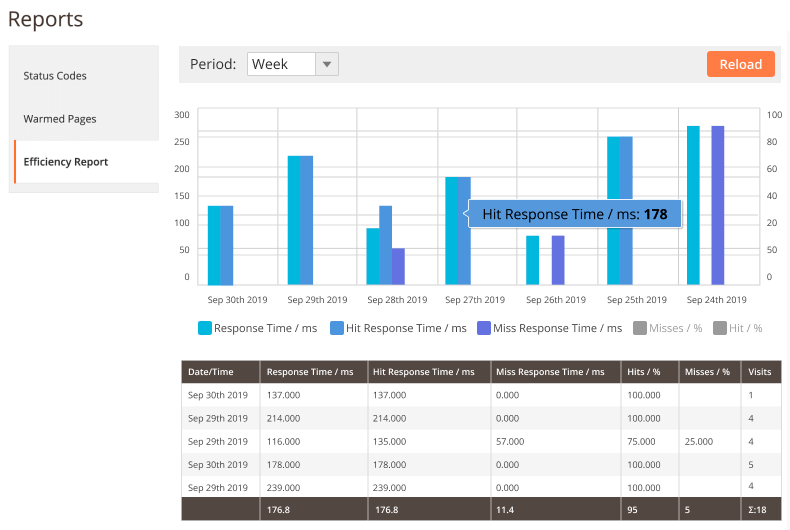Click the Week period select box

tap(281, 64)
